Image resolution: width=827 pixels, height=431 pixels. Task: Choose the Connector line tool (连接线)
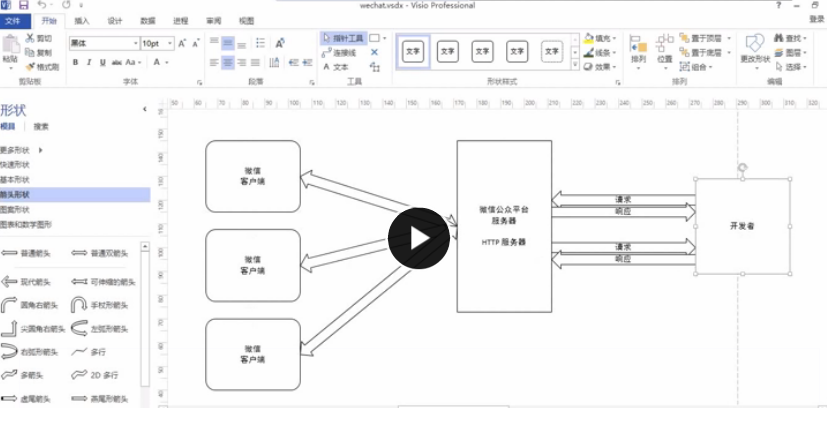click(x=339, y=53)
